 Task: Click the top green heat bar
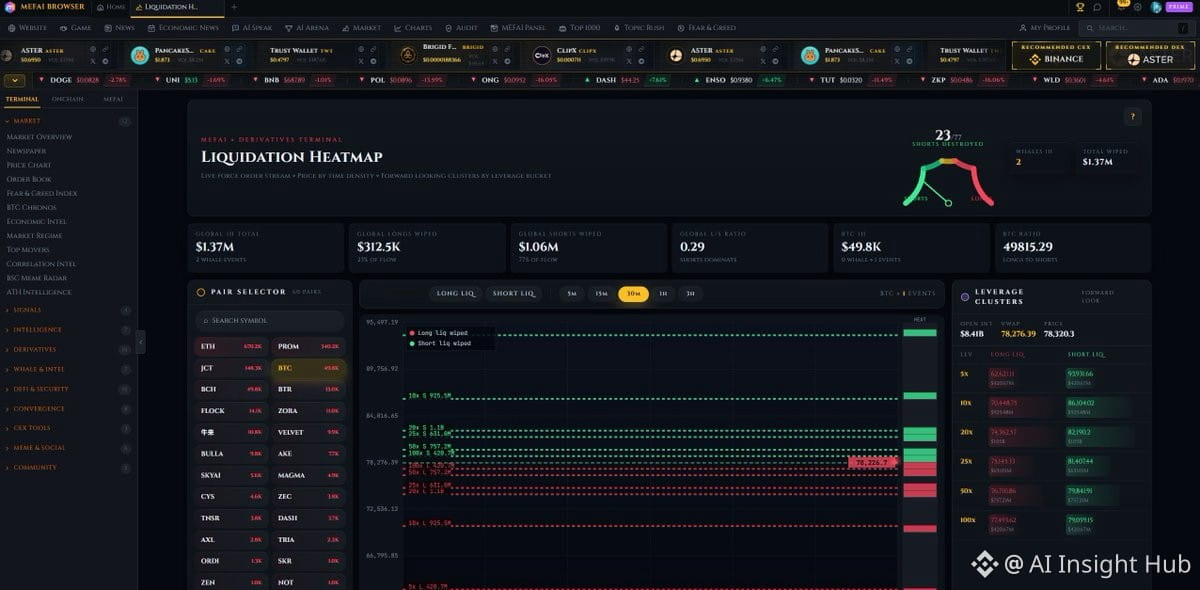point(920,332)
